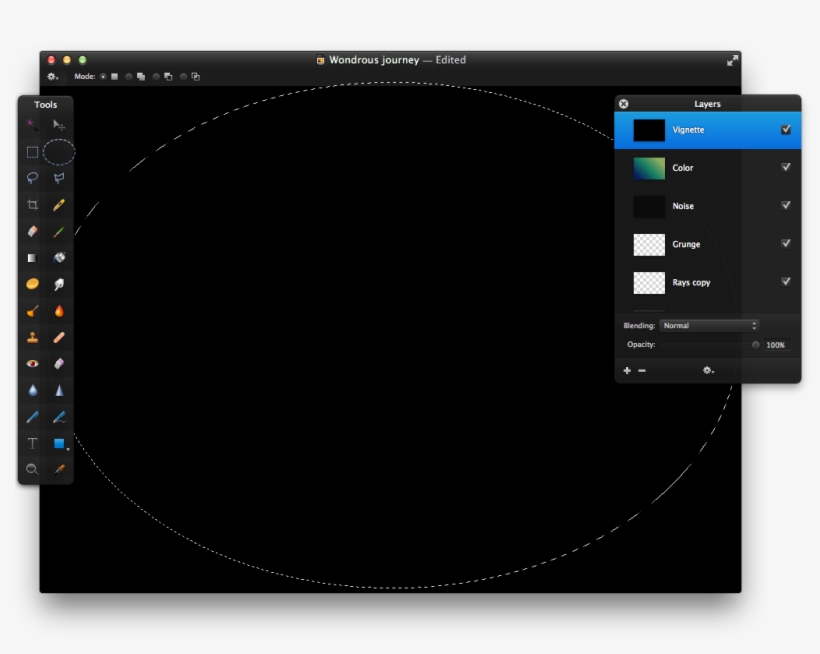Select the Zoom tool
The image size is (820, 654).
31,467
